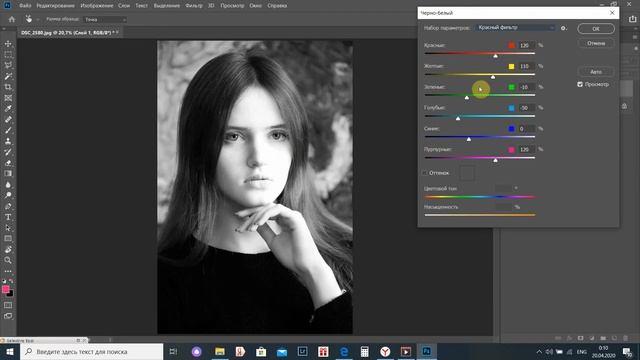
Task: Select the Eyedropper tool
Action: [8, 109]
